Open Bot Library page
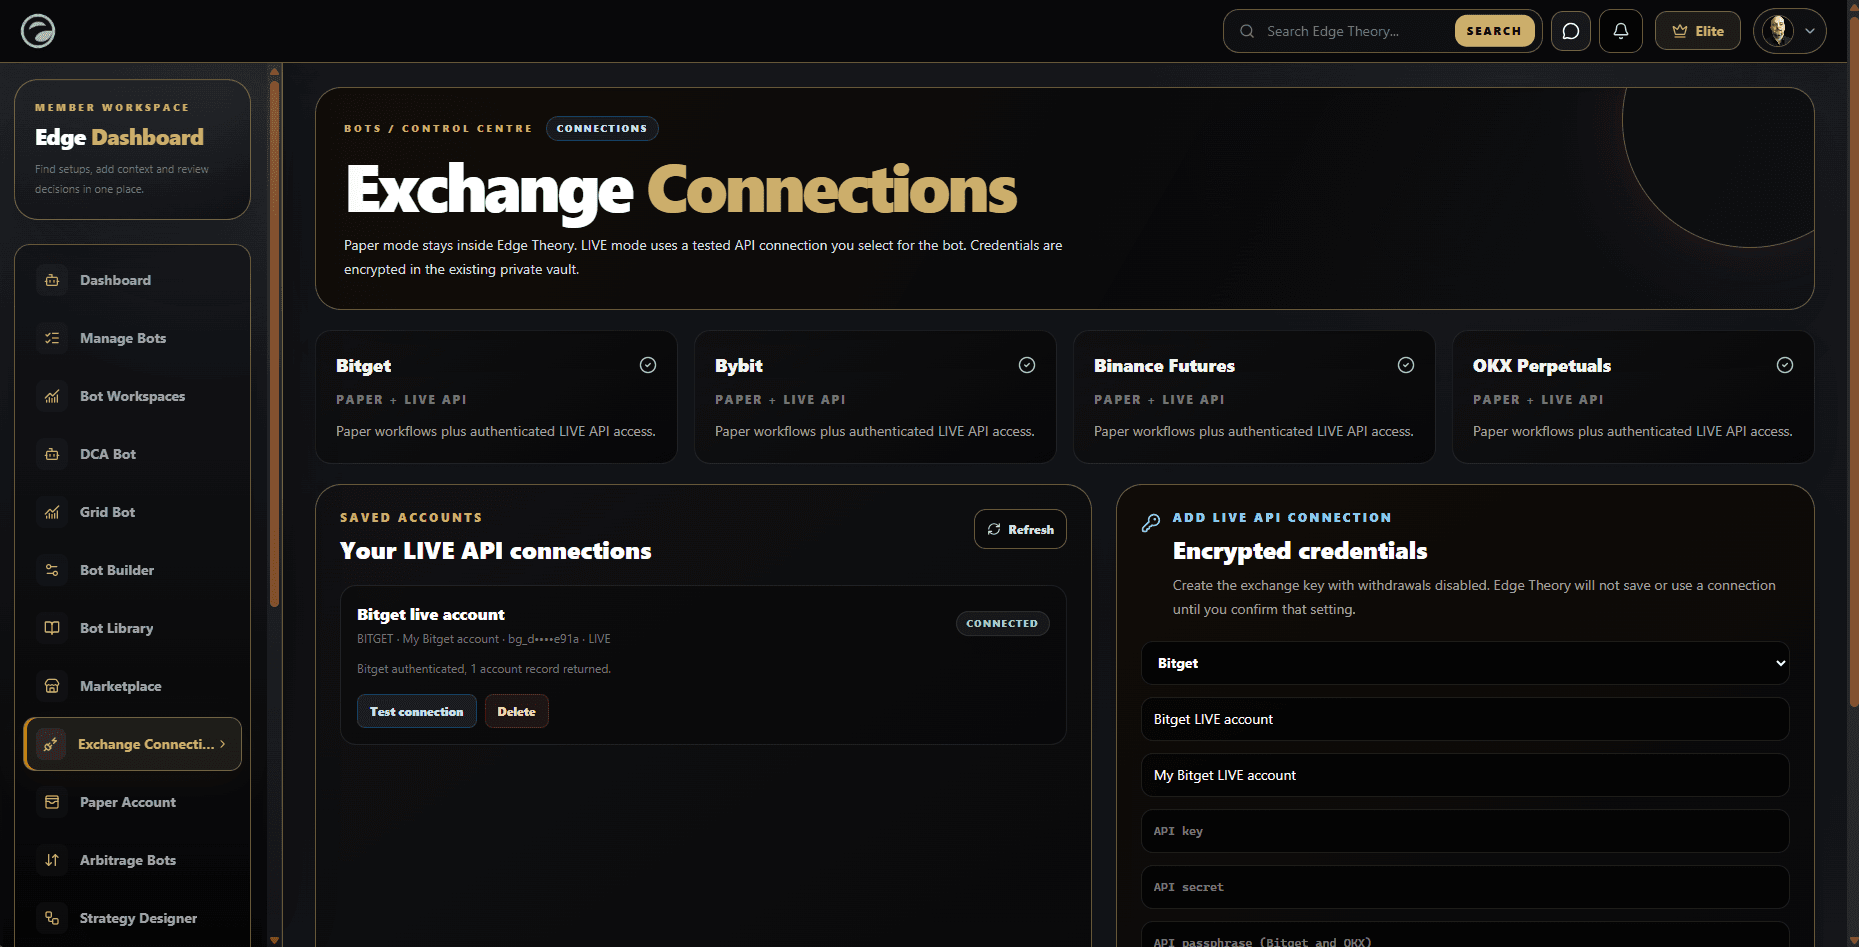The height and width of the screenshot is (947, 1859). coord(132,628)
